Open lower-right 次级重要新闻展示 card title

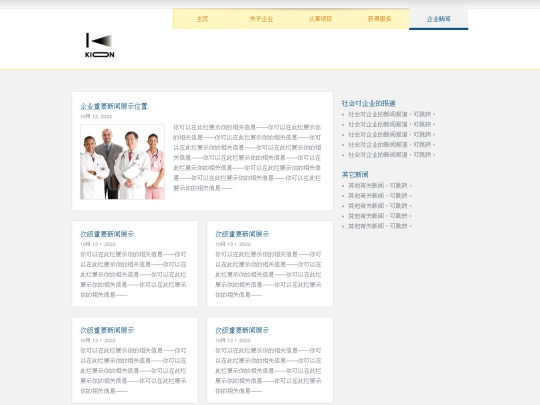click(242, 330)
